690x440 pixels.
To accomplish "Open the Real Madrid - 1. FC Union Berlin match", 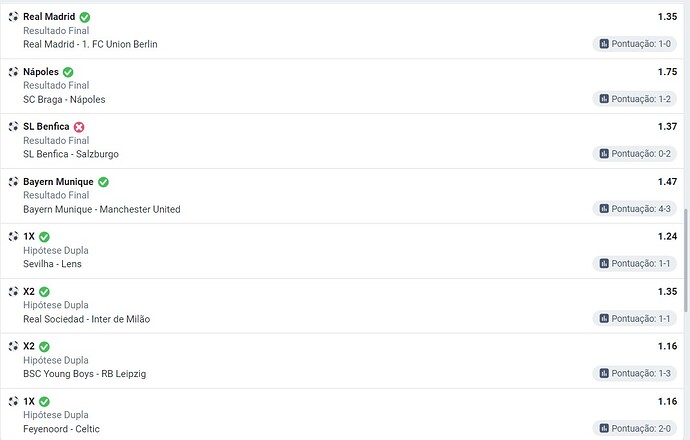I will [90, 44].
